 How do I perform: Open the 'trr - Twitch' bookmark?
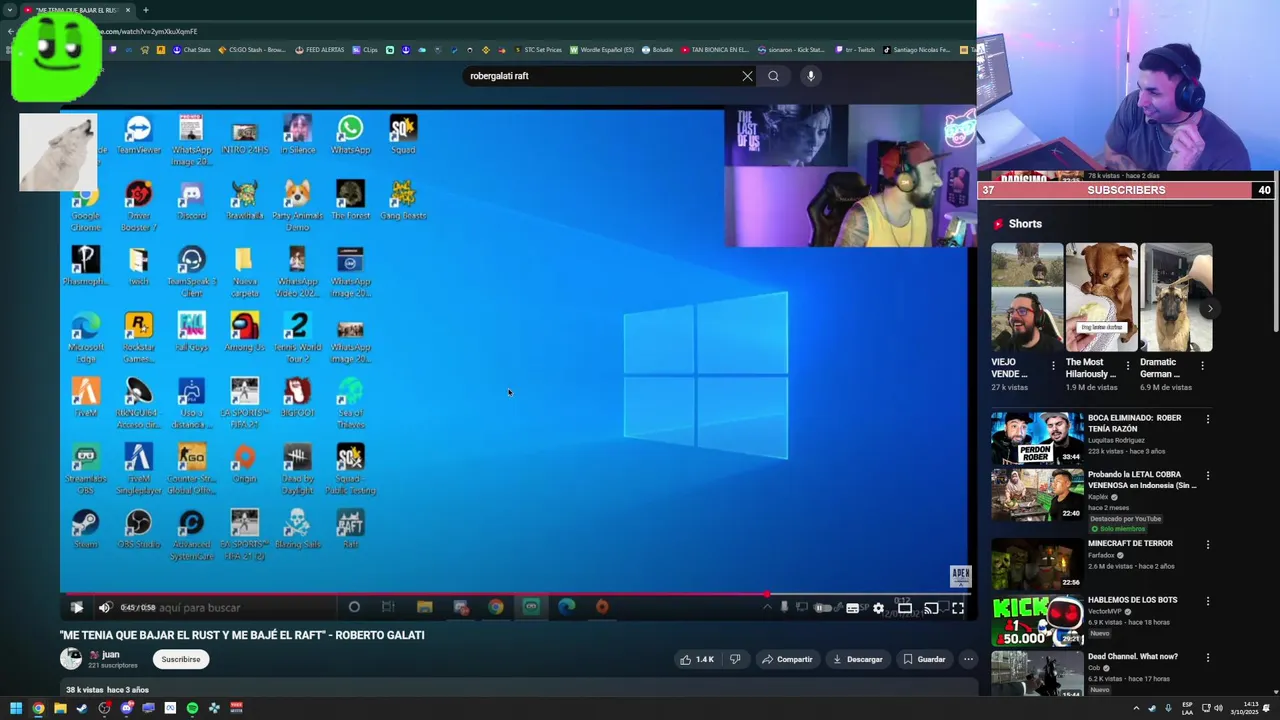coord(854,50)
